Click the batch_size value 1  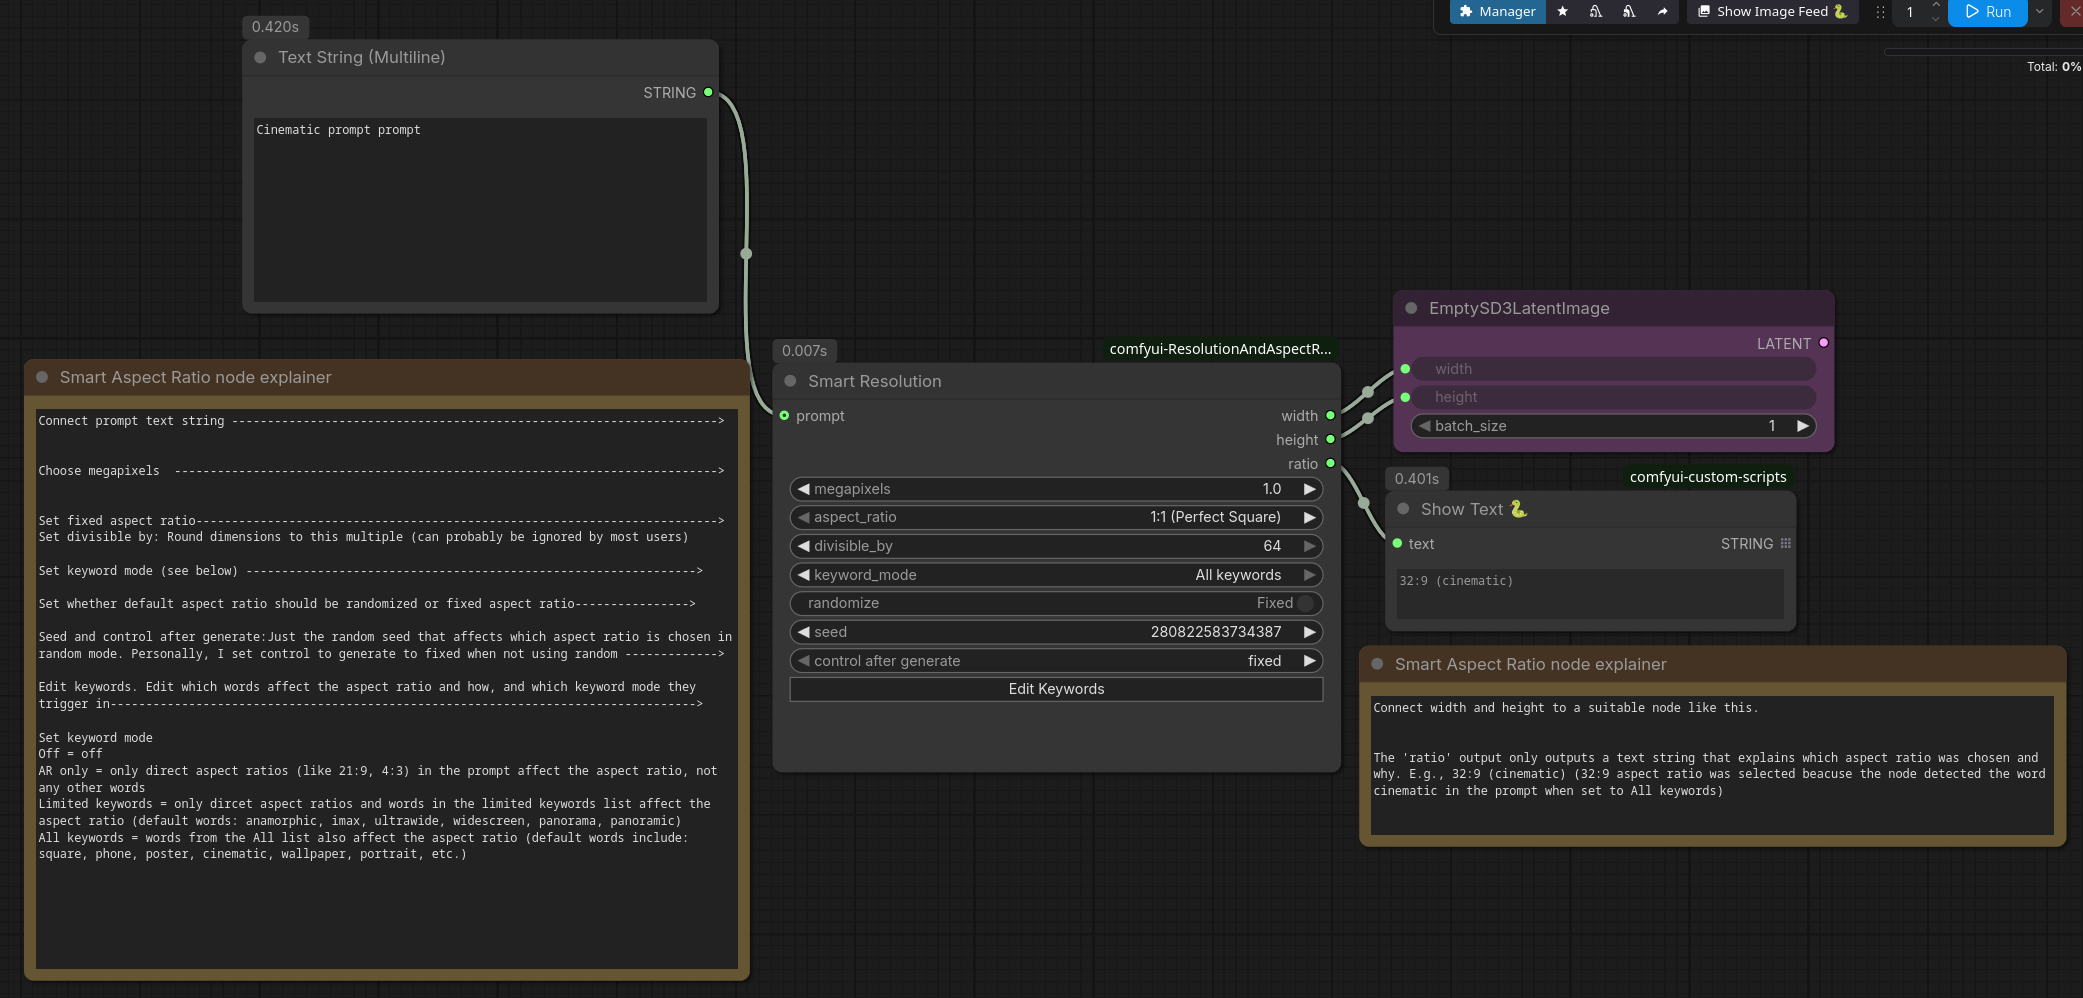[1772, 426]
